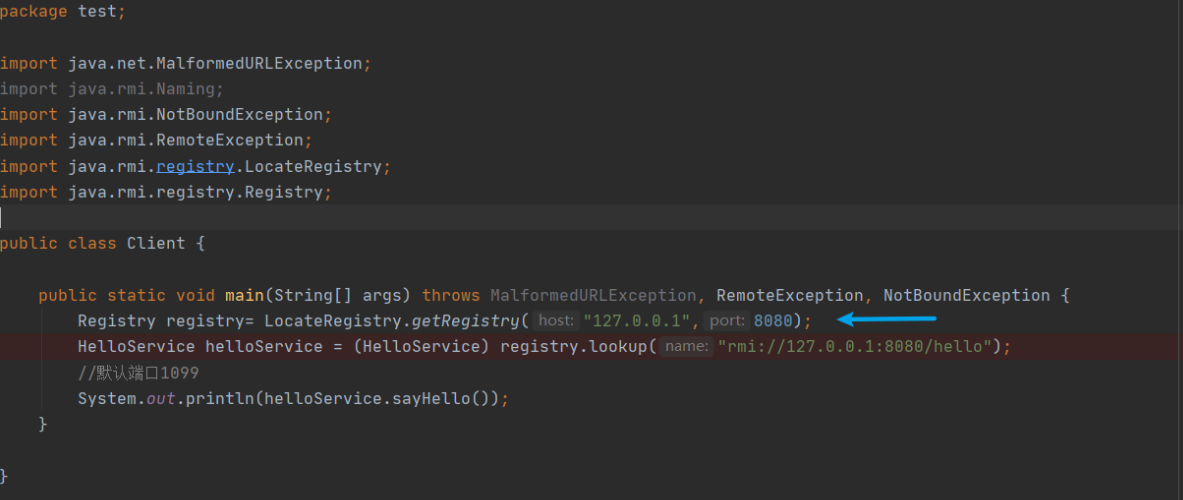Viewport: 1183px width, 500px height.
Task: Click the "package test;" declaration line
Action: click(63, 12)
